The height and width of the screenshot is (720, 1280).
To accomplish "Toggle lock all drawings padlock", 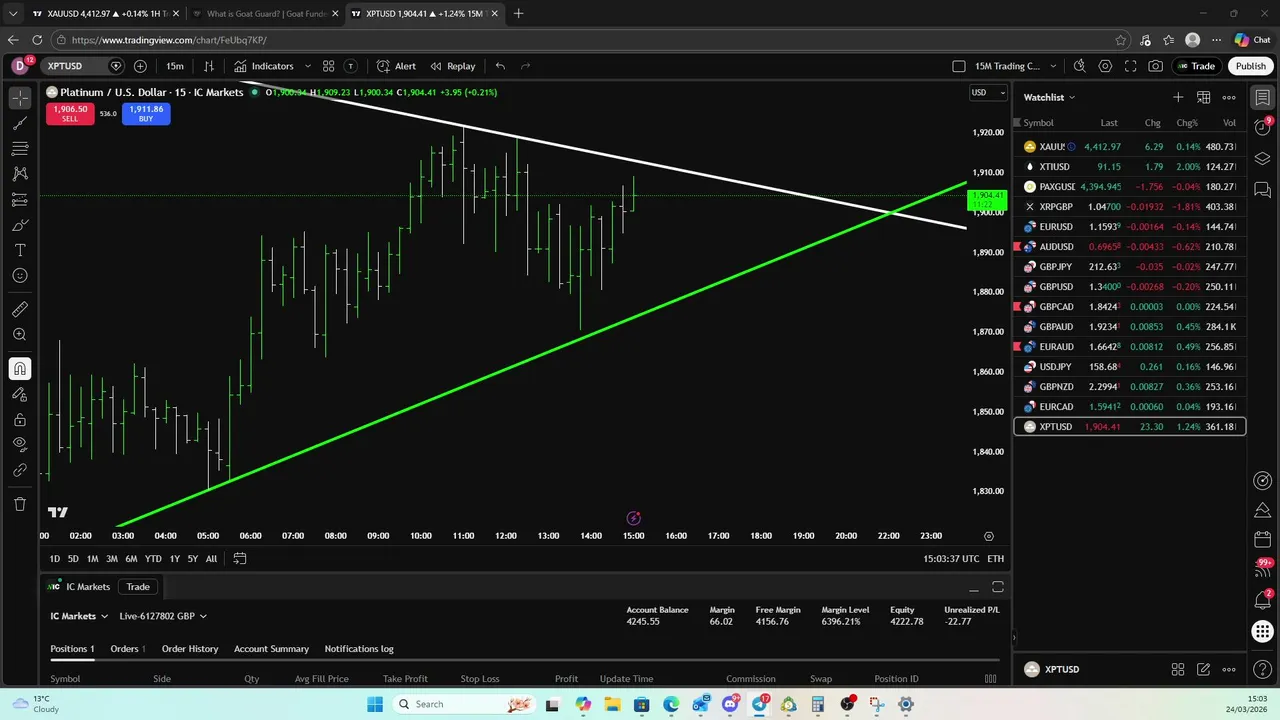I will [20, 420].
